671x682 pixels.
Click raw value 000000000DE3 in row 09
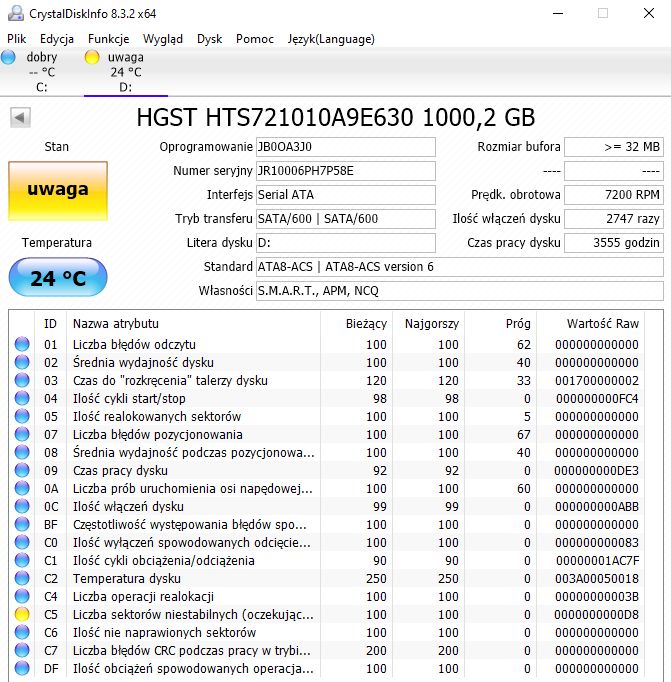pos(596,470)
